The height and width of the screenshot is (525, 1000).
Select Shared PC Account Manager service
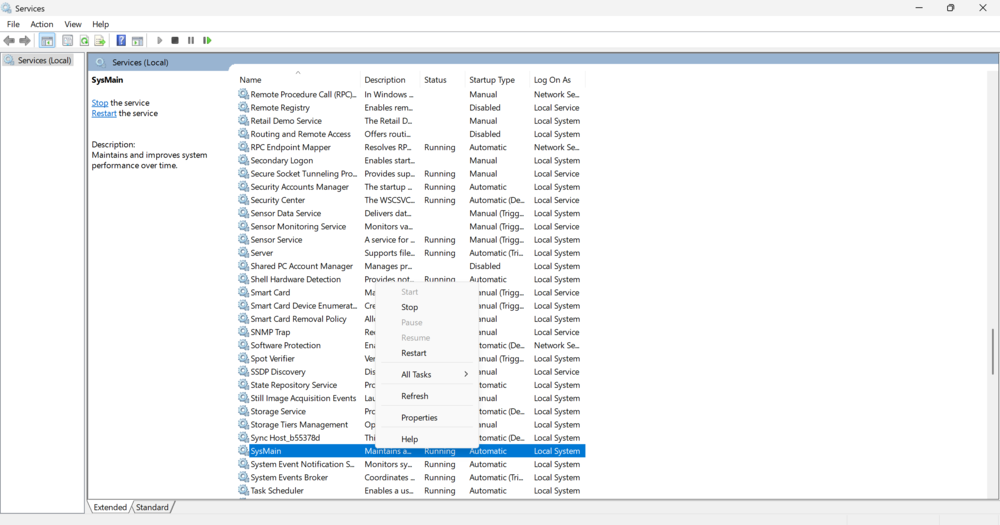[x=410, y=266]
